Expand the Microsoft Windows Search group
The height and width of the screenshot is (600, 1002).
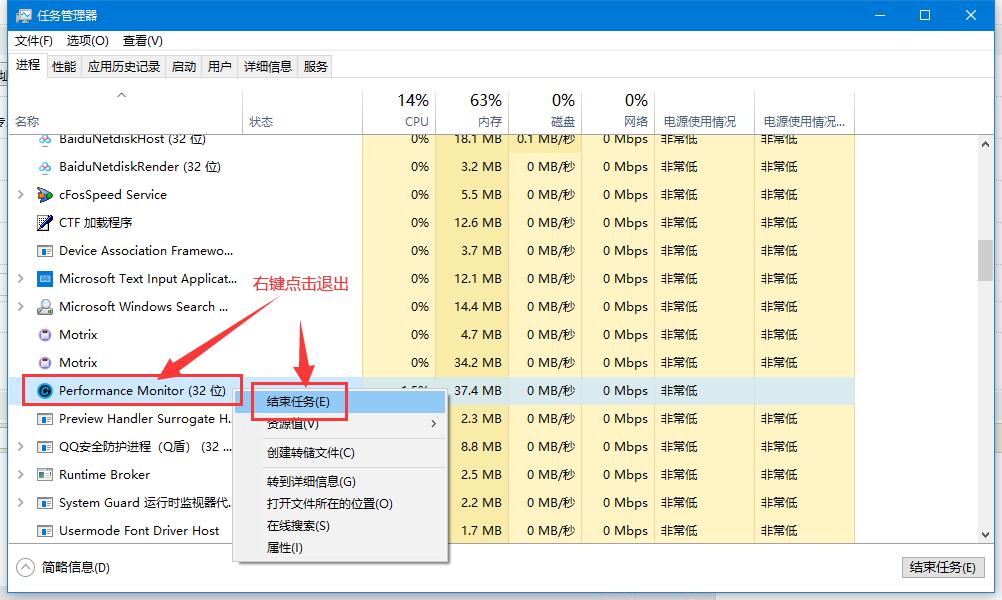coord(20,307)
